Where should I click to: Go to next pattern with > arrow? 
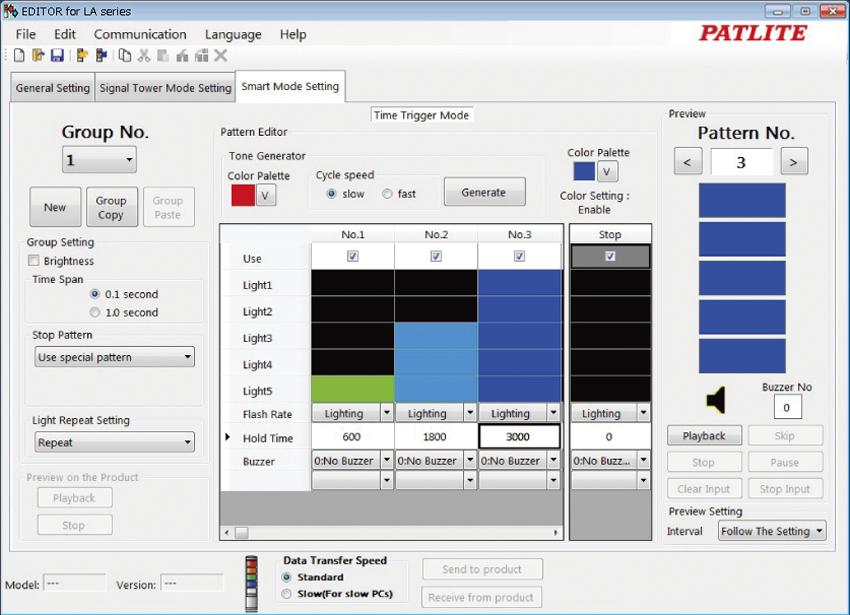tap(793, 160)
